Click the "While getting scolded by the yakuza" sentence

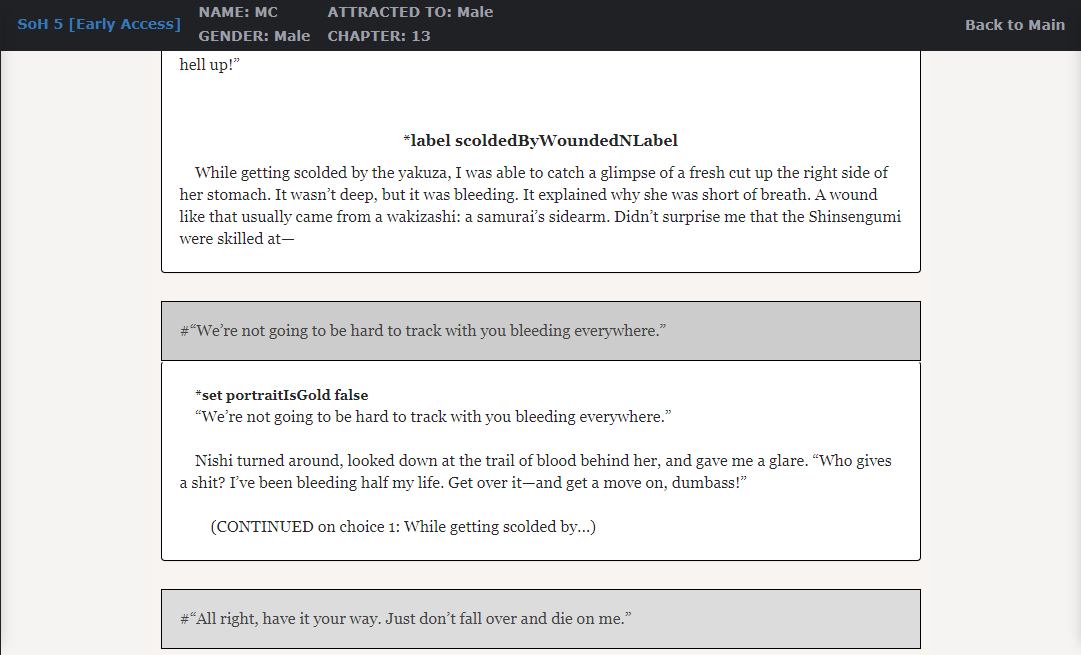point(323,172)
